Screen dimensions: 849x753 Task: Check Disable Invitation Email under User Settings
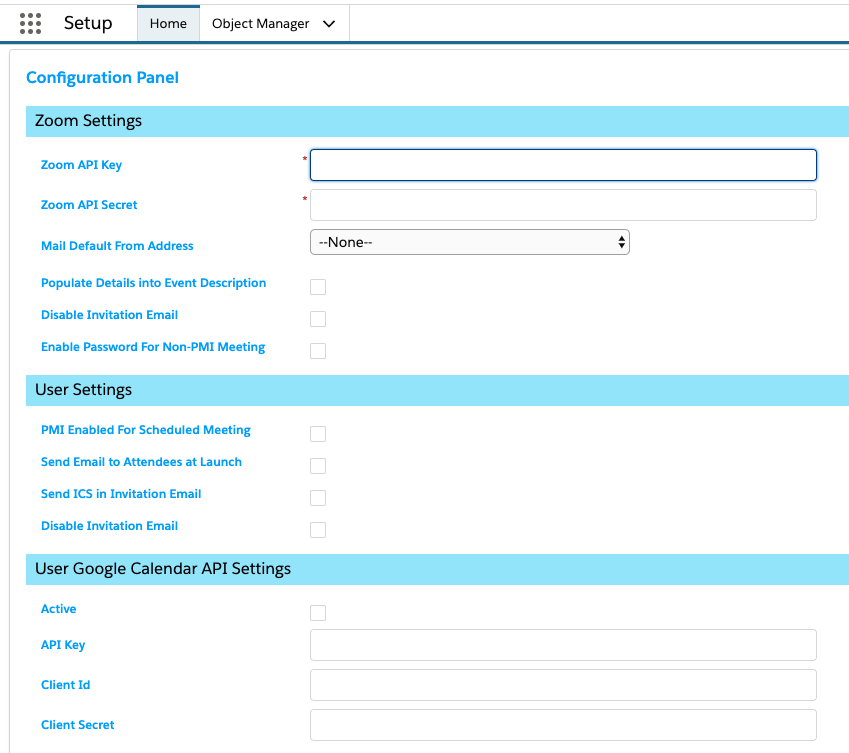coord(318,529)
